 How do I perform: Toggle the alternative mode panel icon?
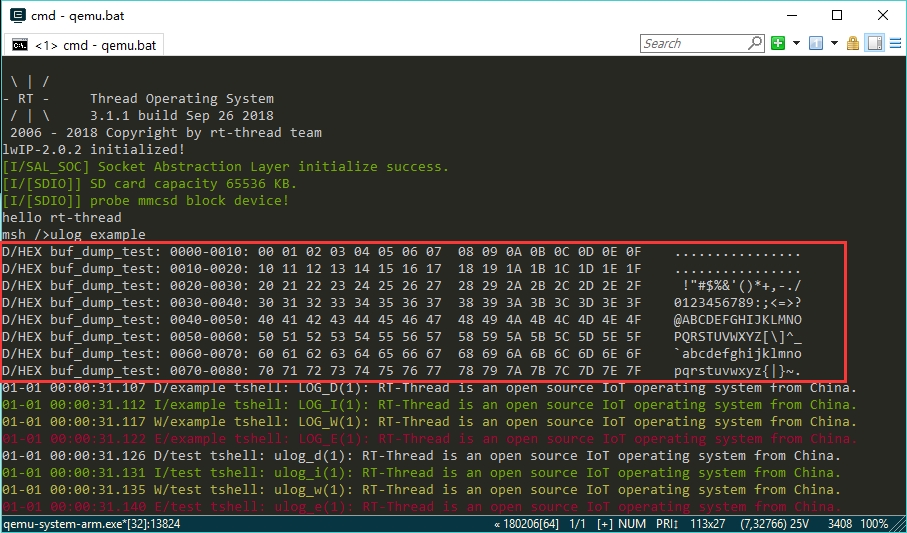[x=875, y=43]
